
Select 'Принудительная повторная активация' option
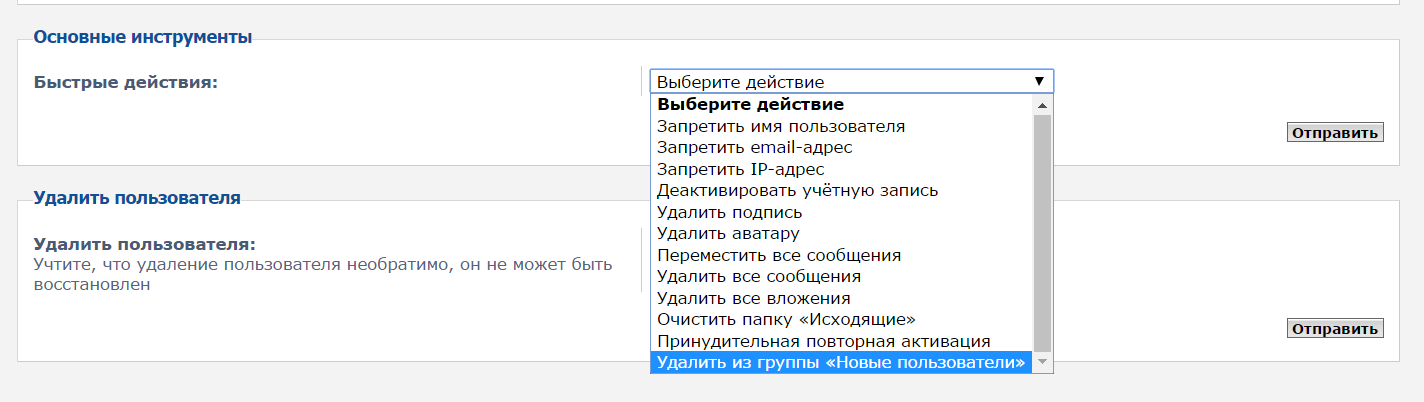tap(823, 341)
